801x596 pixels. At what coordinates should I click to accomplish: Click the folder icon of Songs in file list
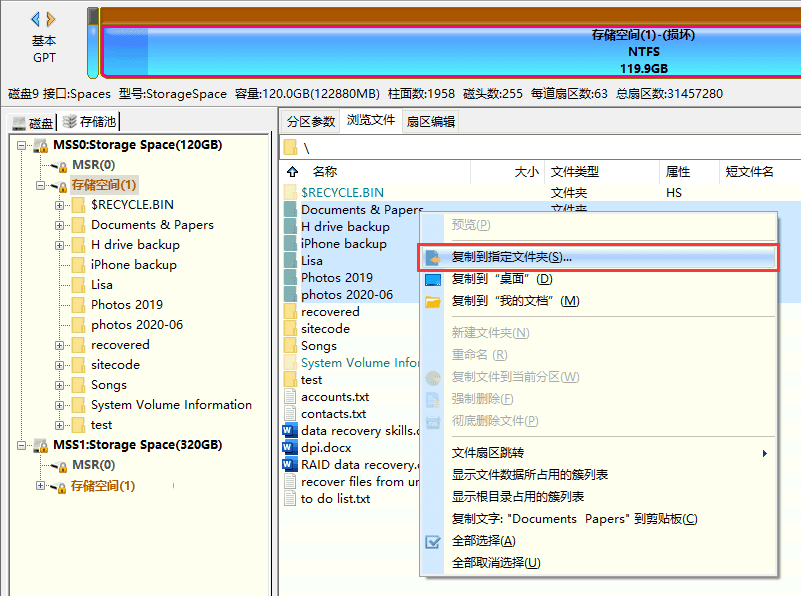pos(290,345)
